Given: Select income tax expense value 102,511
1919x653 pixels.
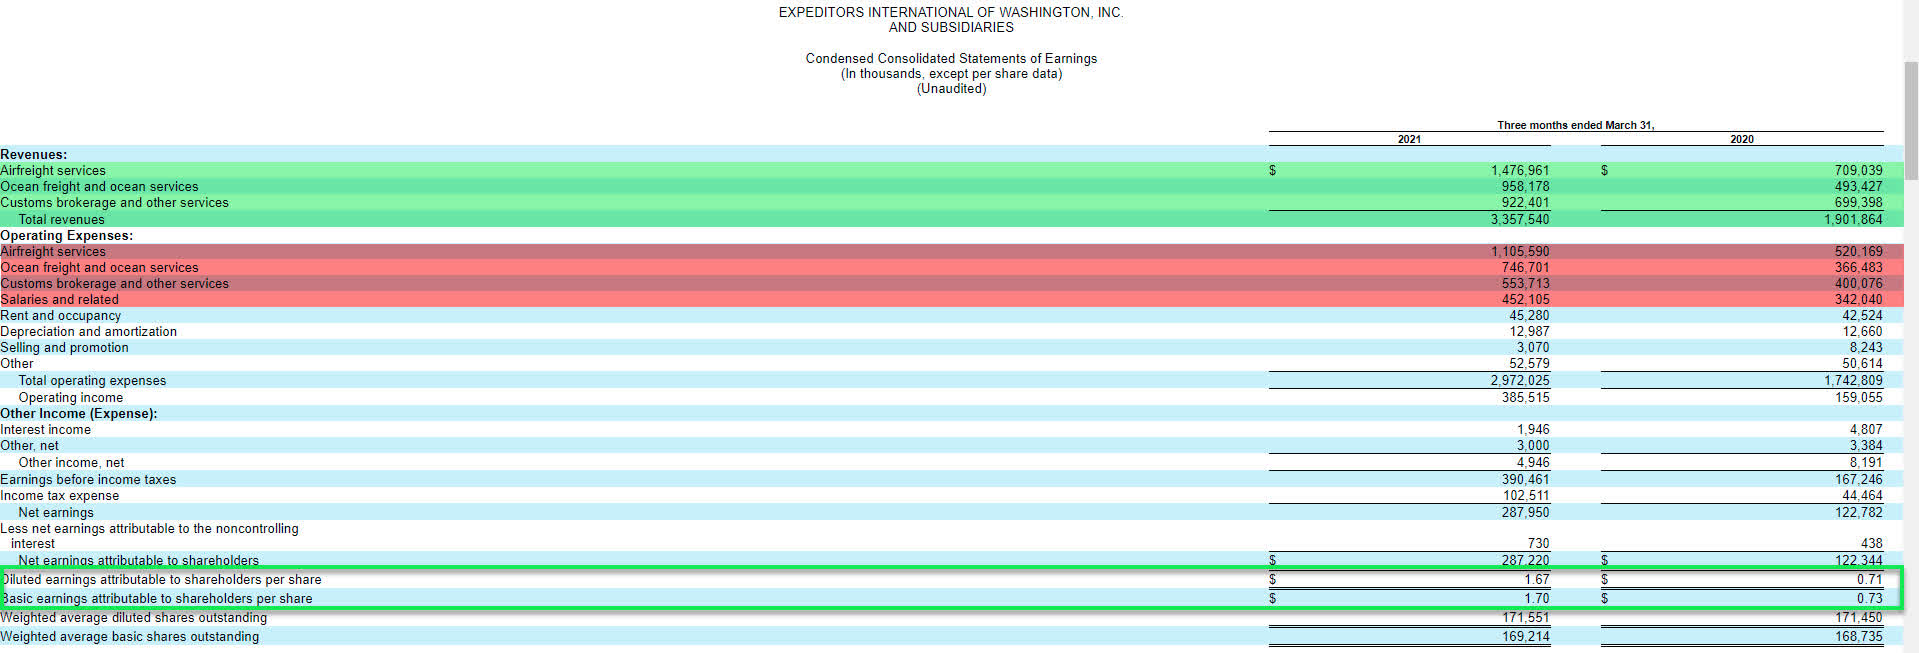Looking at the screenshot, I should click(1525, 496).
